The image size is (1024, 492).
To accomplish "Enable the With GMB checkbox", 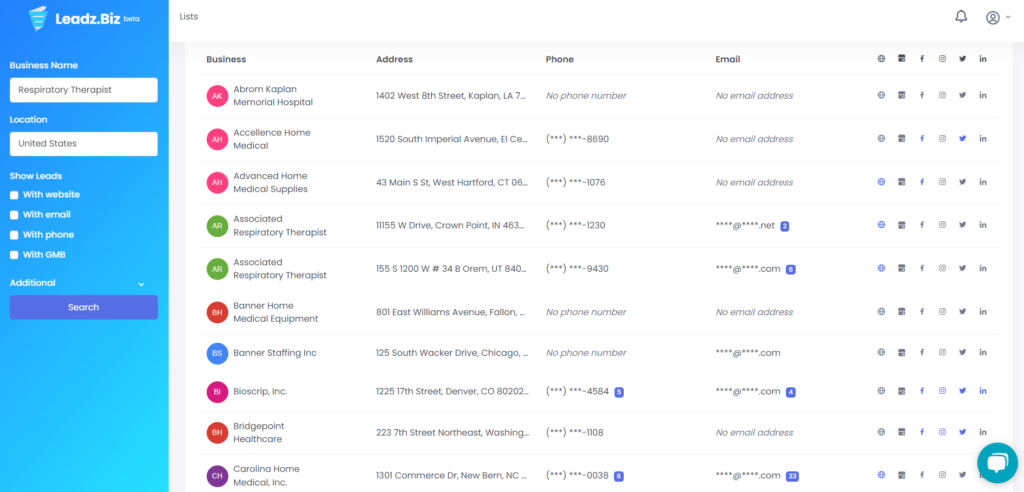I will coord(14,255).
